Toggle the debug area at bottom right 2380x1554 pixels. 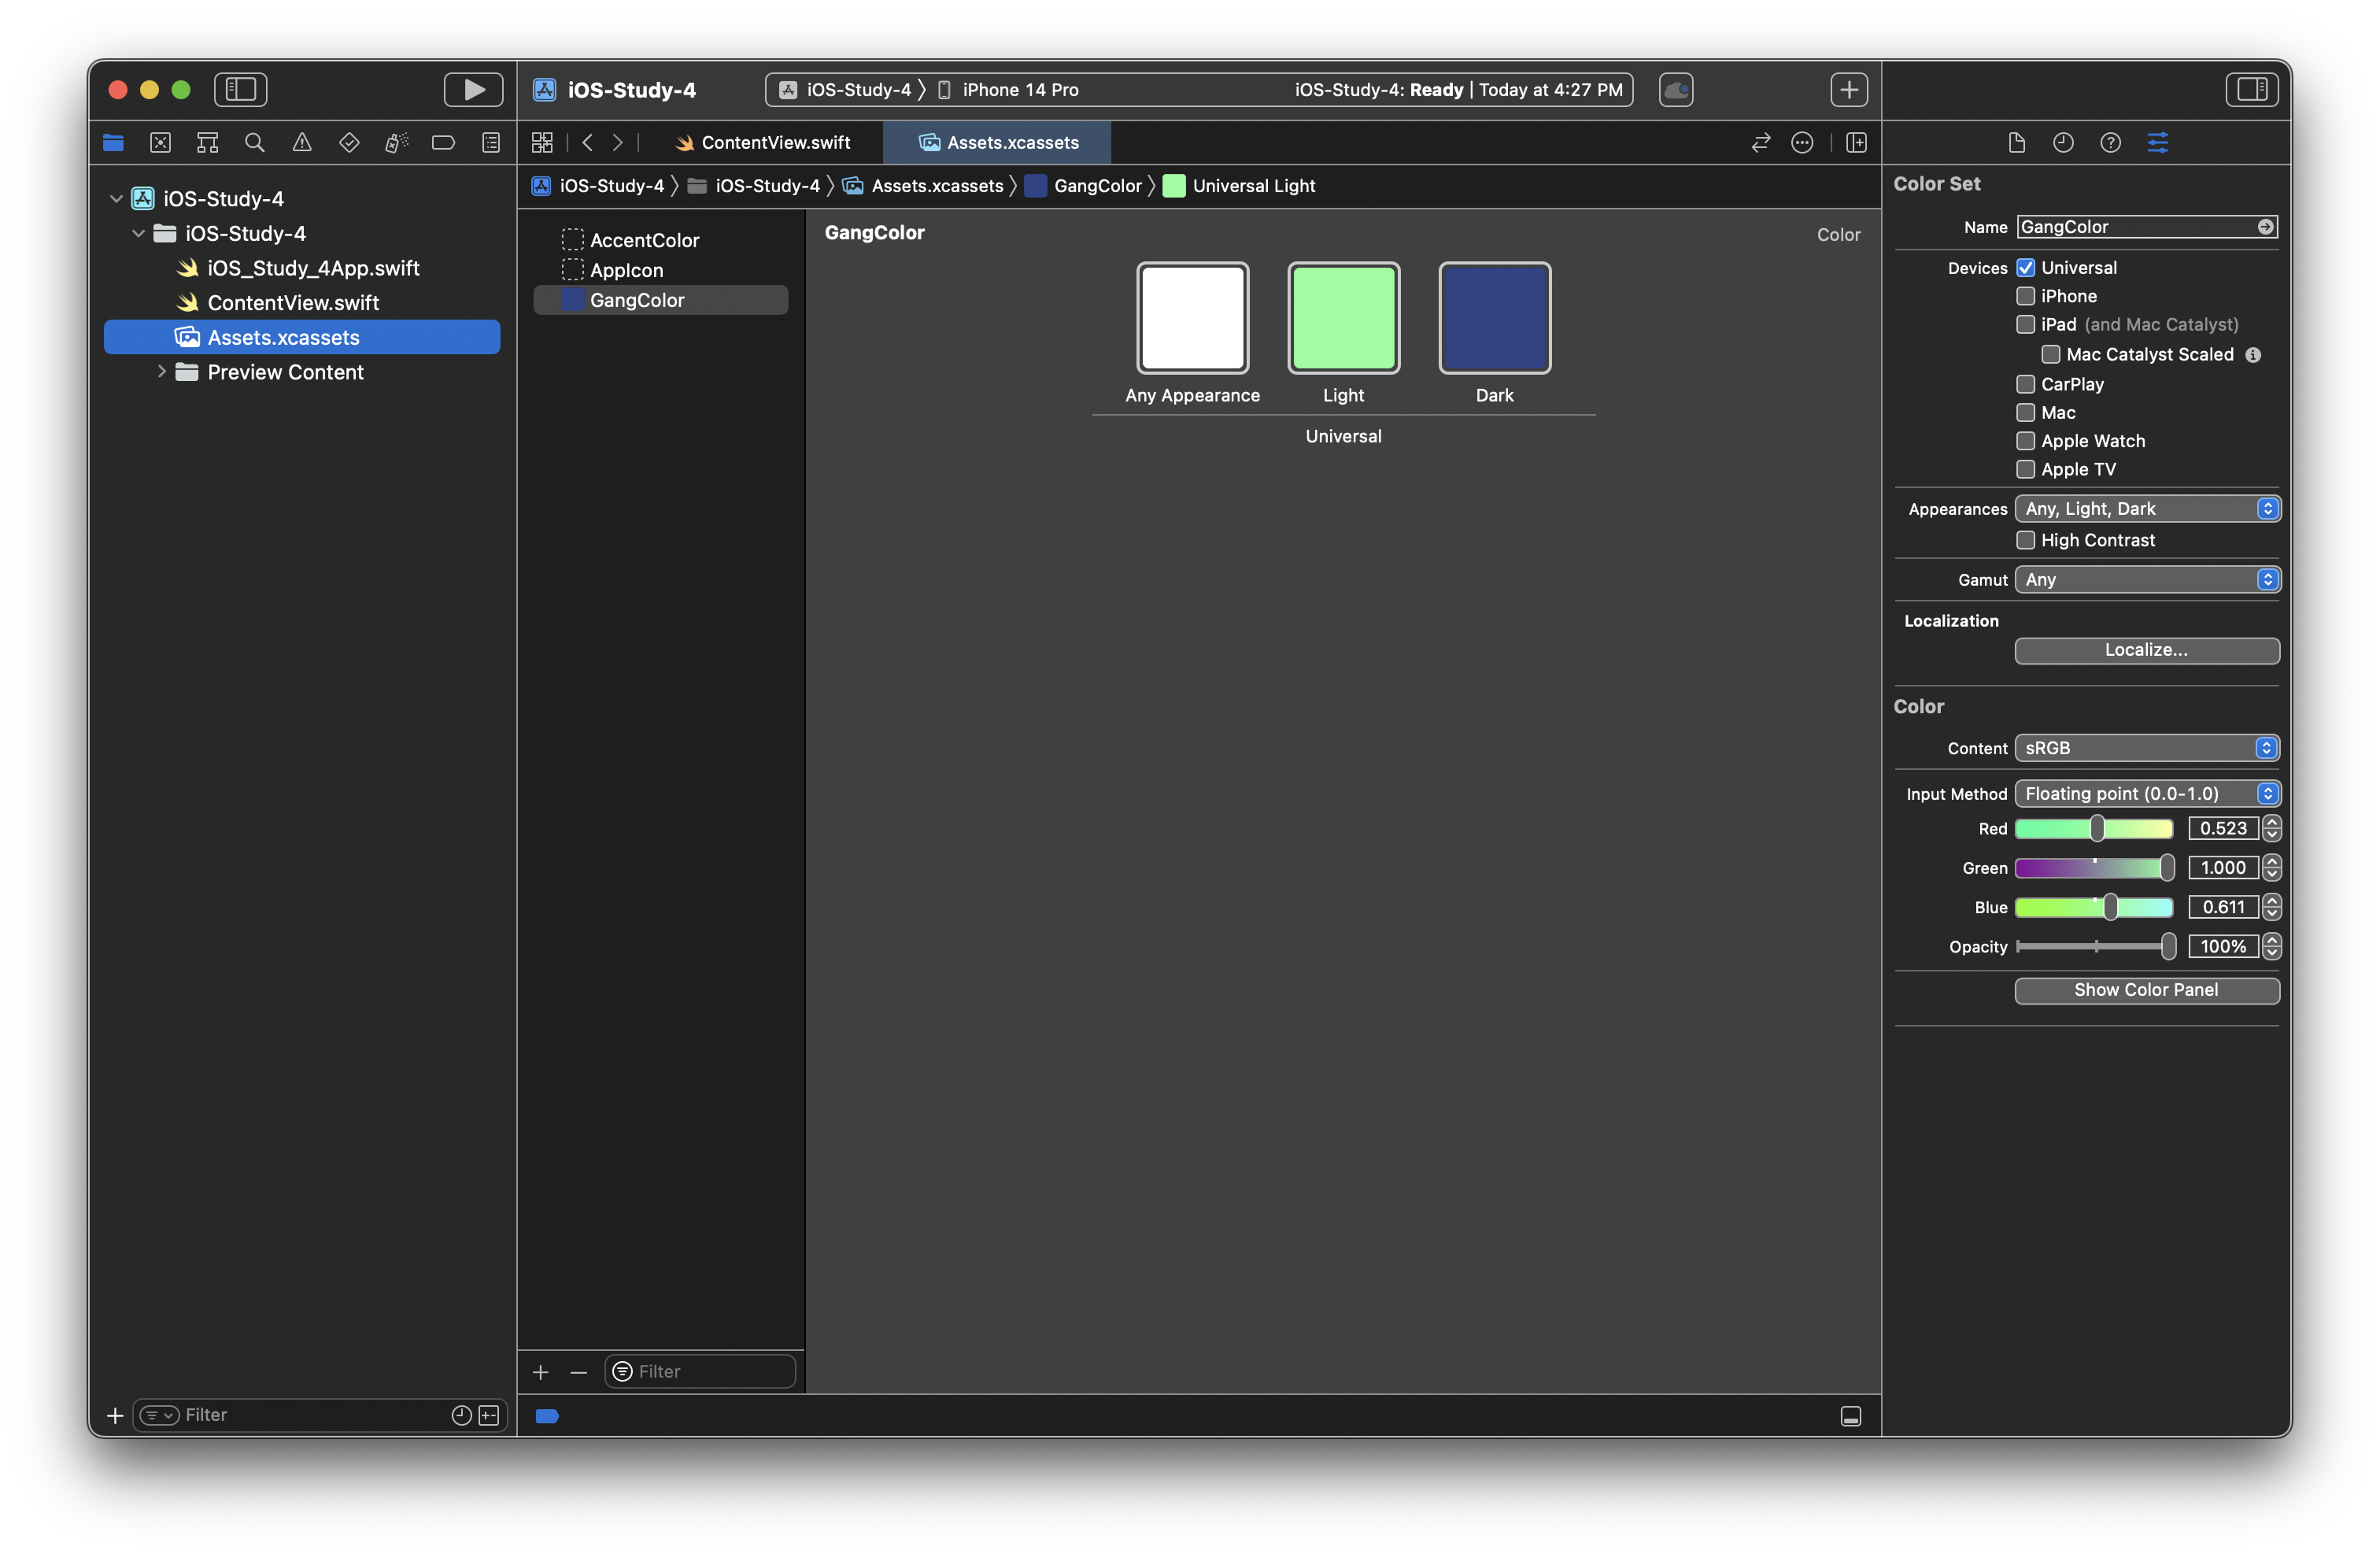pyautogui.click(x=1851, y=1416)
